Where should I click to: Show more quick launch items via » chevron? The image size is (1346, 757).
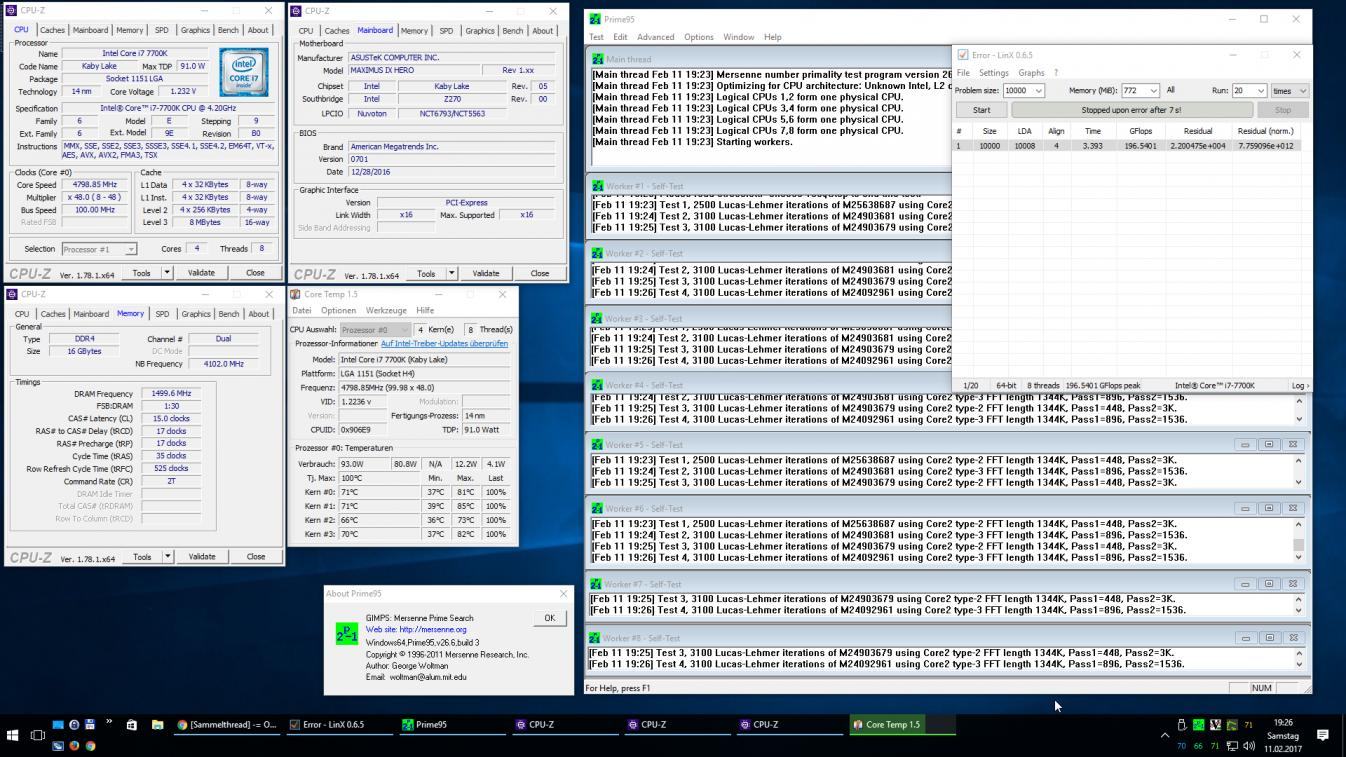coord(109,723)
